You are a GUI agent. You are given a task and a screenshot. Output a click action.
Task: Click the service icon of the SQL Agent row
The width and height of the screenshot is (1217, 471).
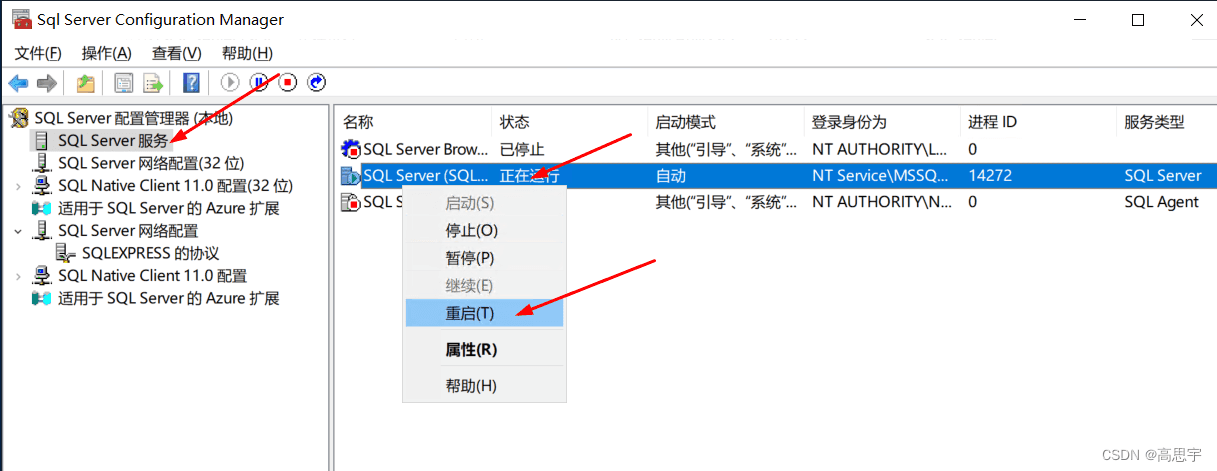350,202
